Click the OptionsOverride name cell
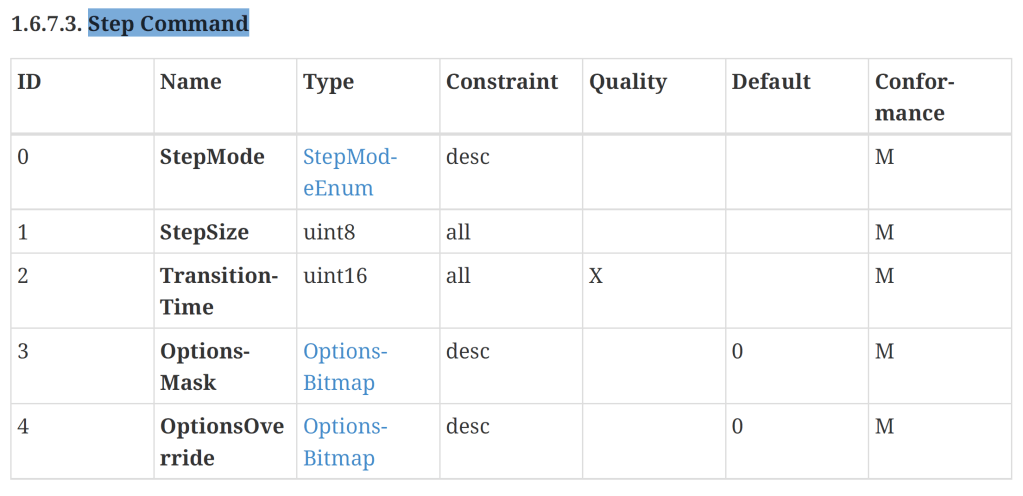 [x=222, y=442]
